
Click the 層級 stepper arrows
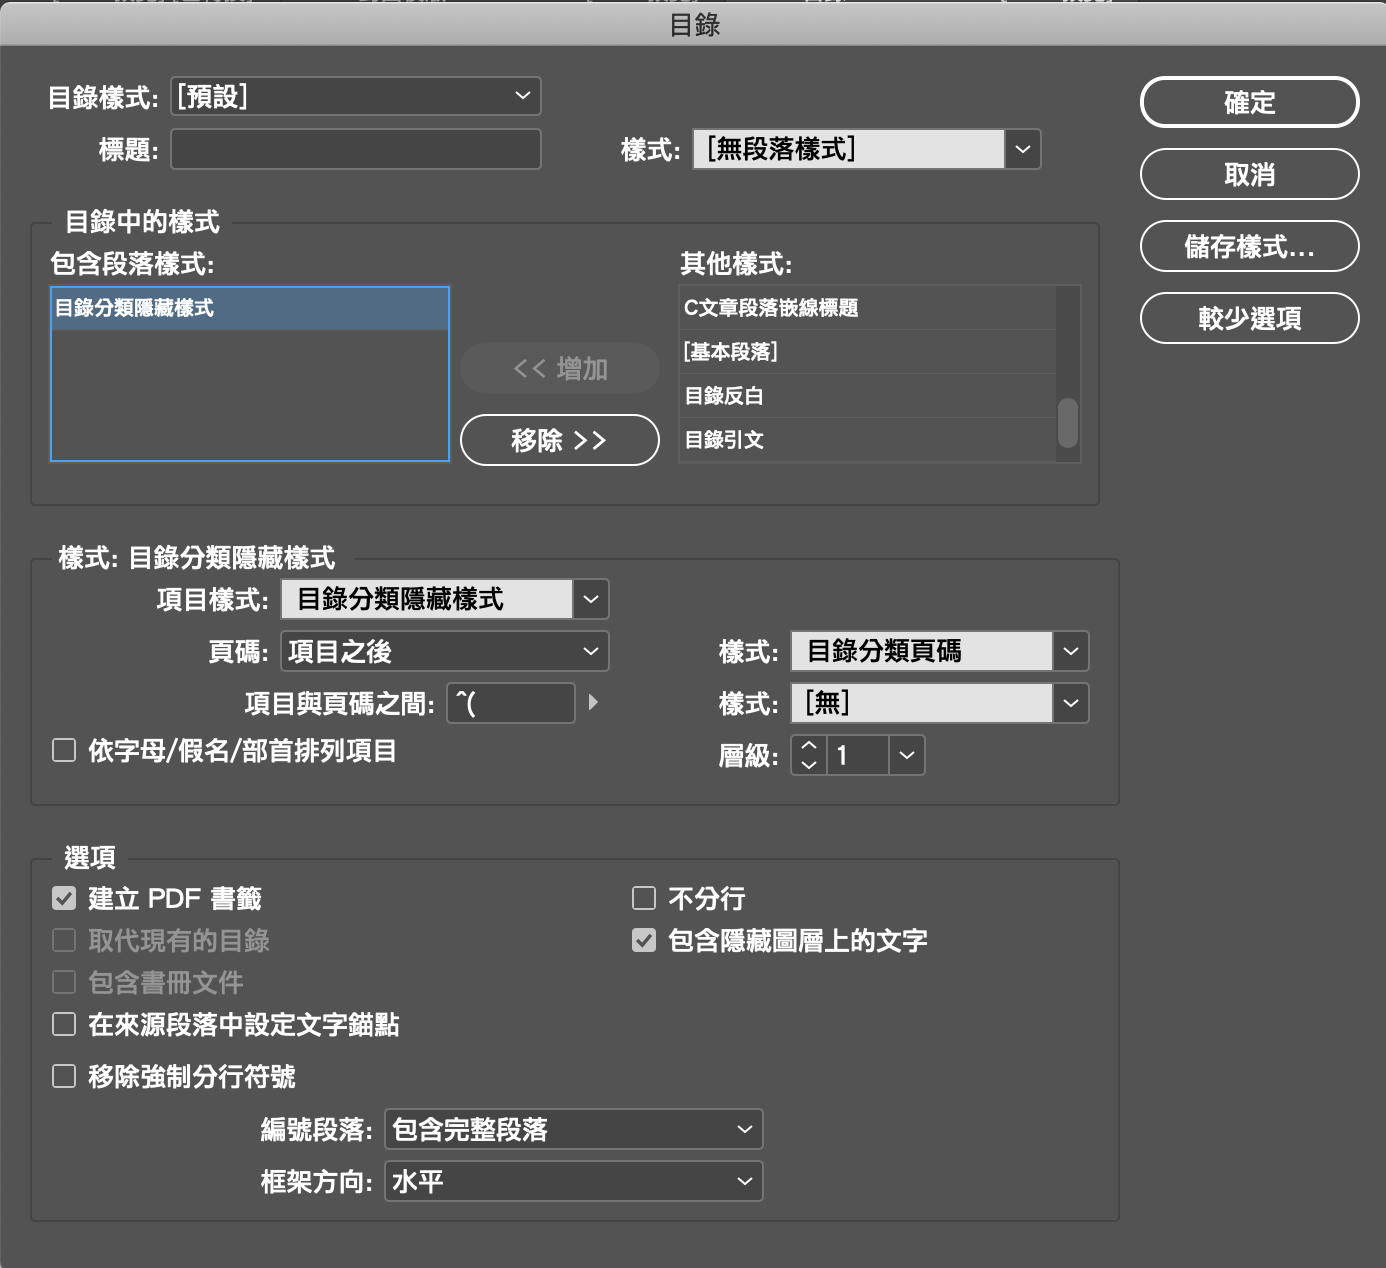click(x=809, y=755)
